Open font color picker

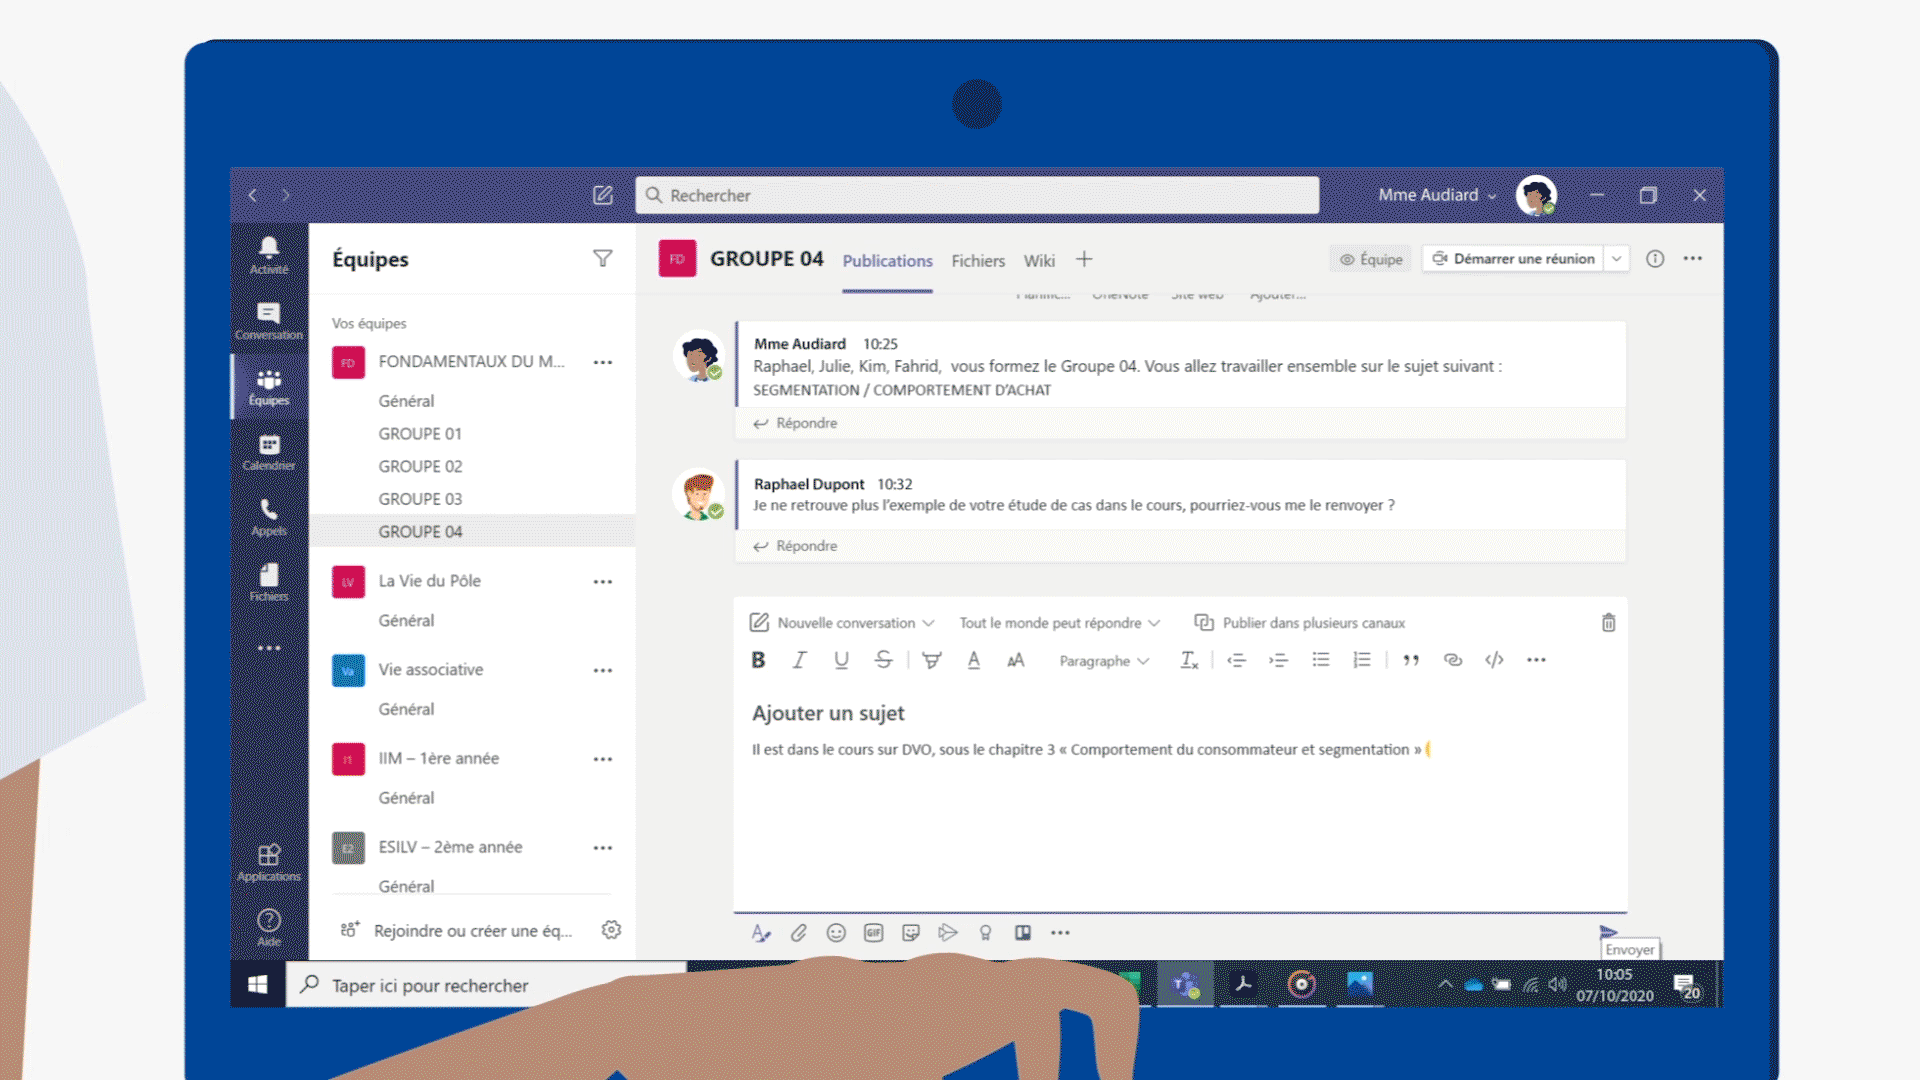coord(974,660)
